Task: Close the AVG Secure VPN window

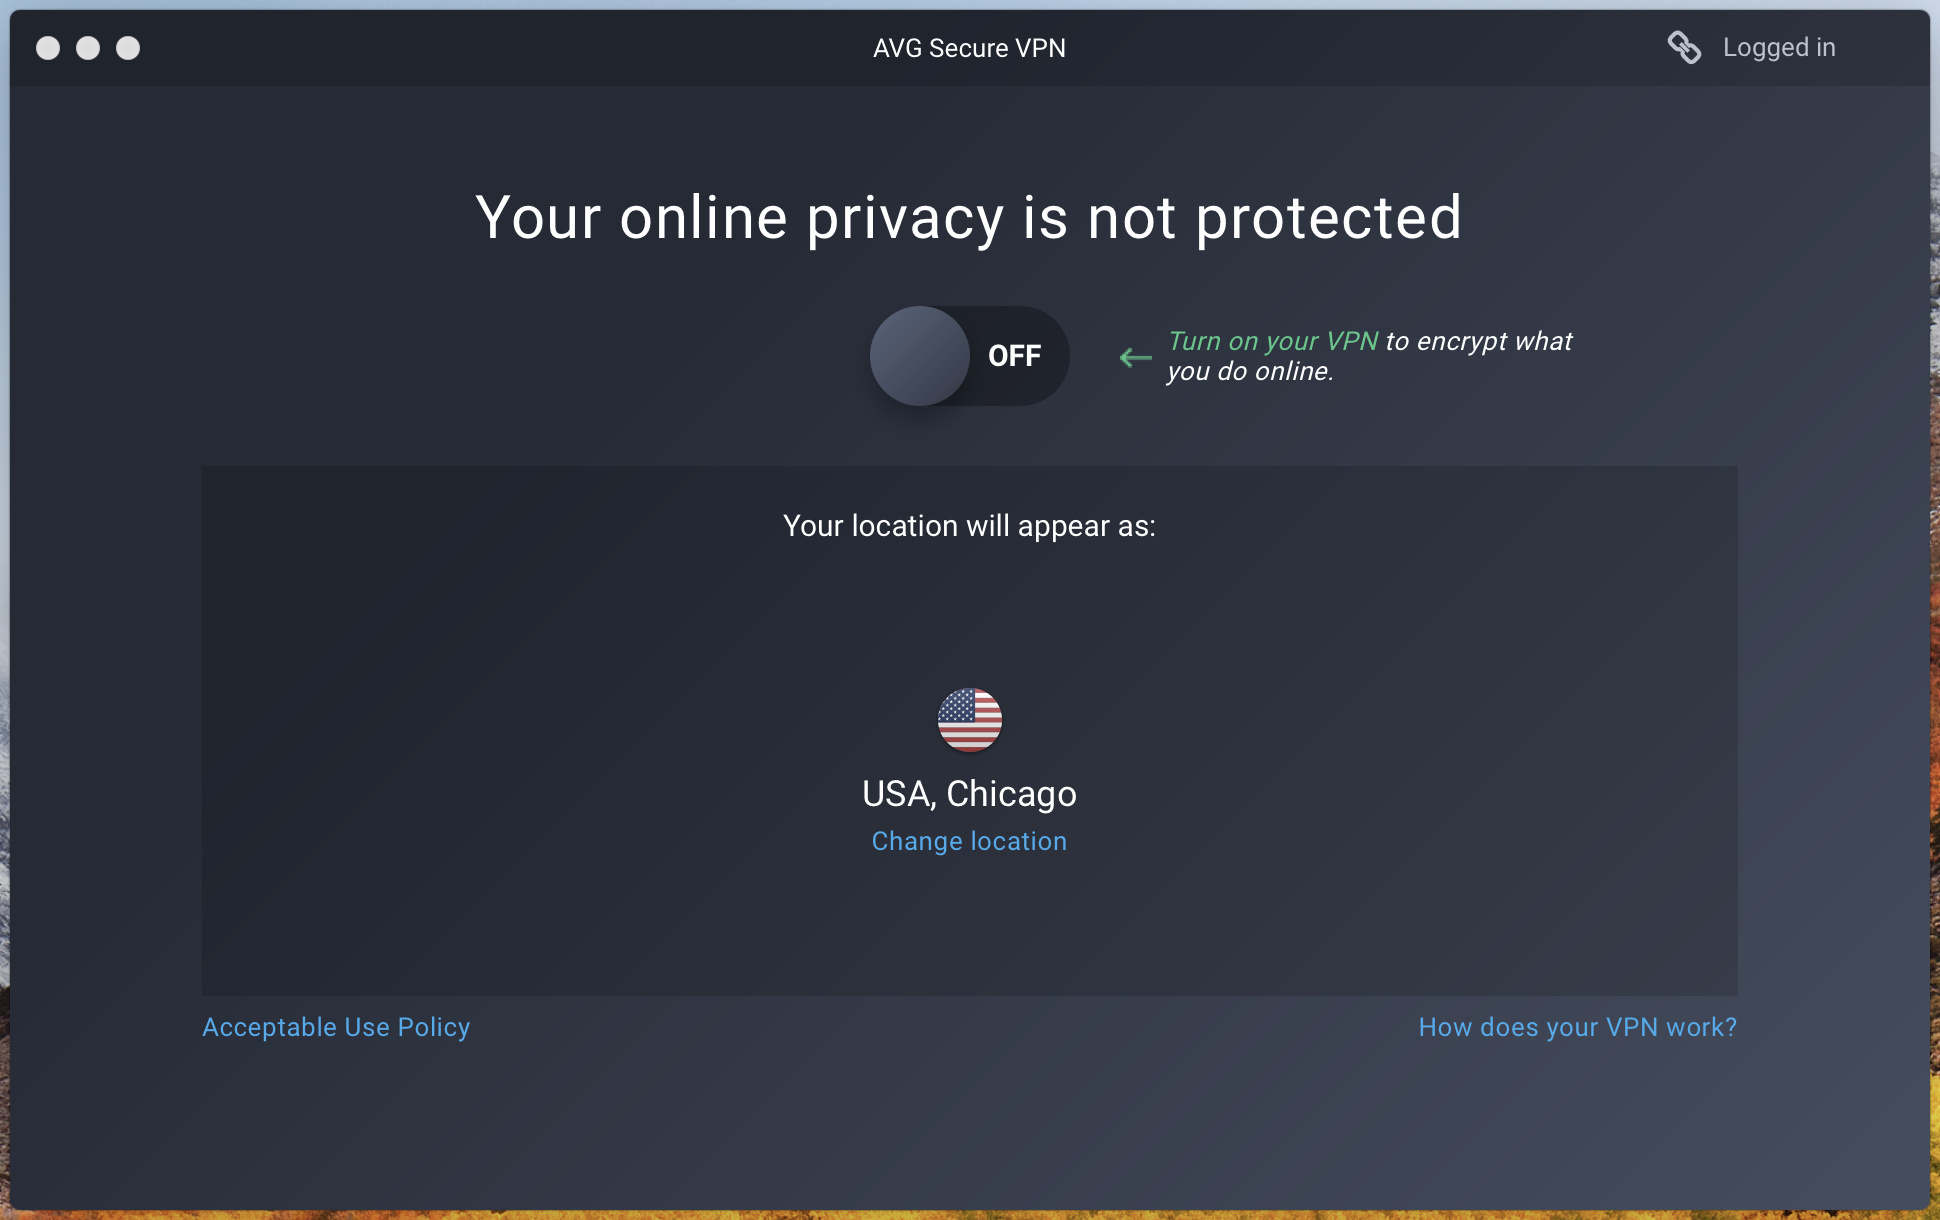Action: (48, 48)
